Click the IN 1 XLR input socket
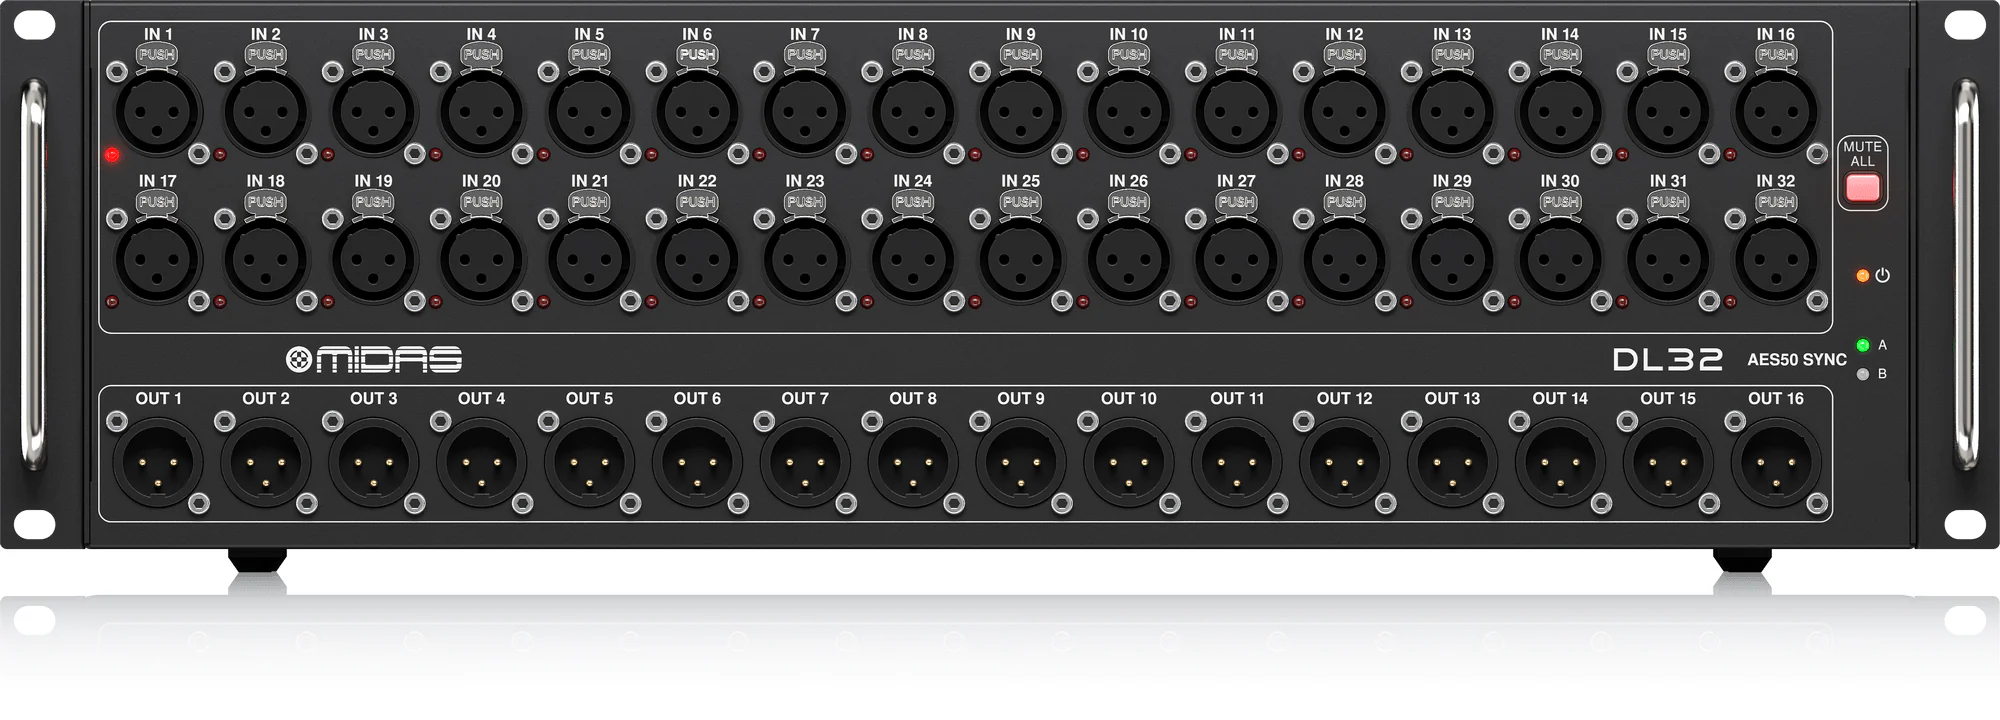The width and height of the screenshot is (2000, 720). [158, 112]
